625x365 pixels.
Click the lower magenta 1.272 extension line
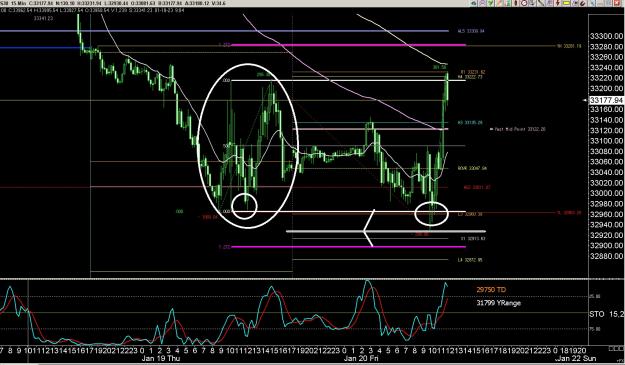(349, 247)
